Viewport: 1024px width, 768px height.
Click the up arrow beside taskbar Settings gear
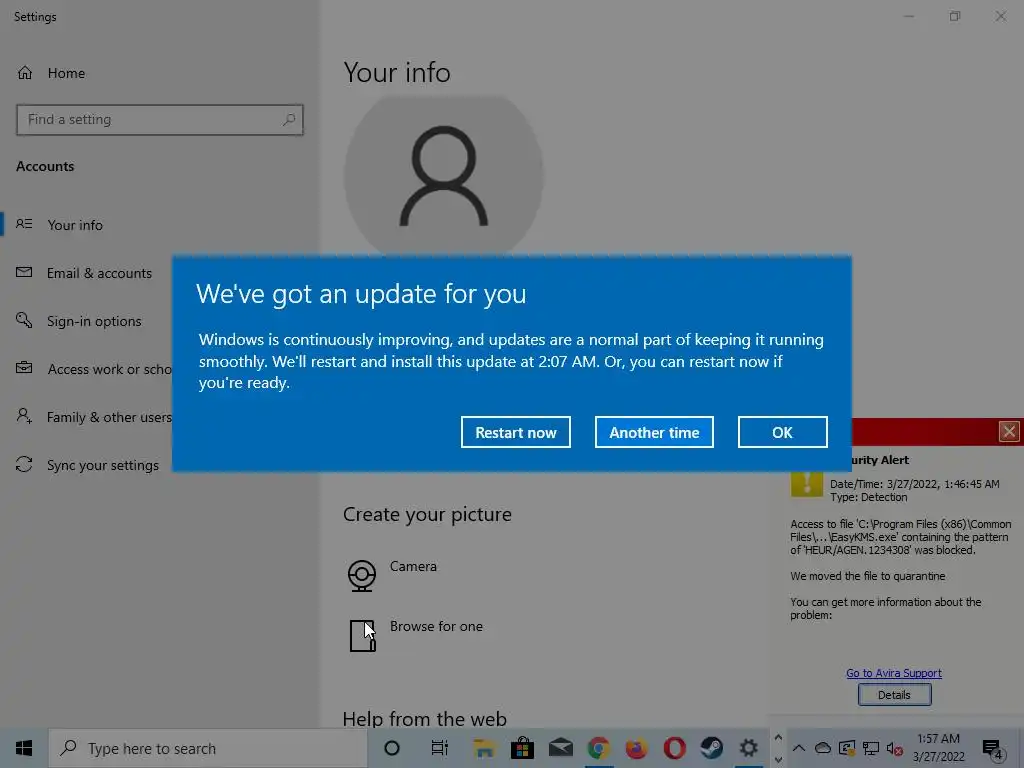click(x=778, y=737)
